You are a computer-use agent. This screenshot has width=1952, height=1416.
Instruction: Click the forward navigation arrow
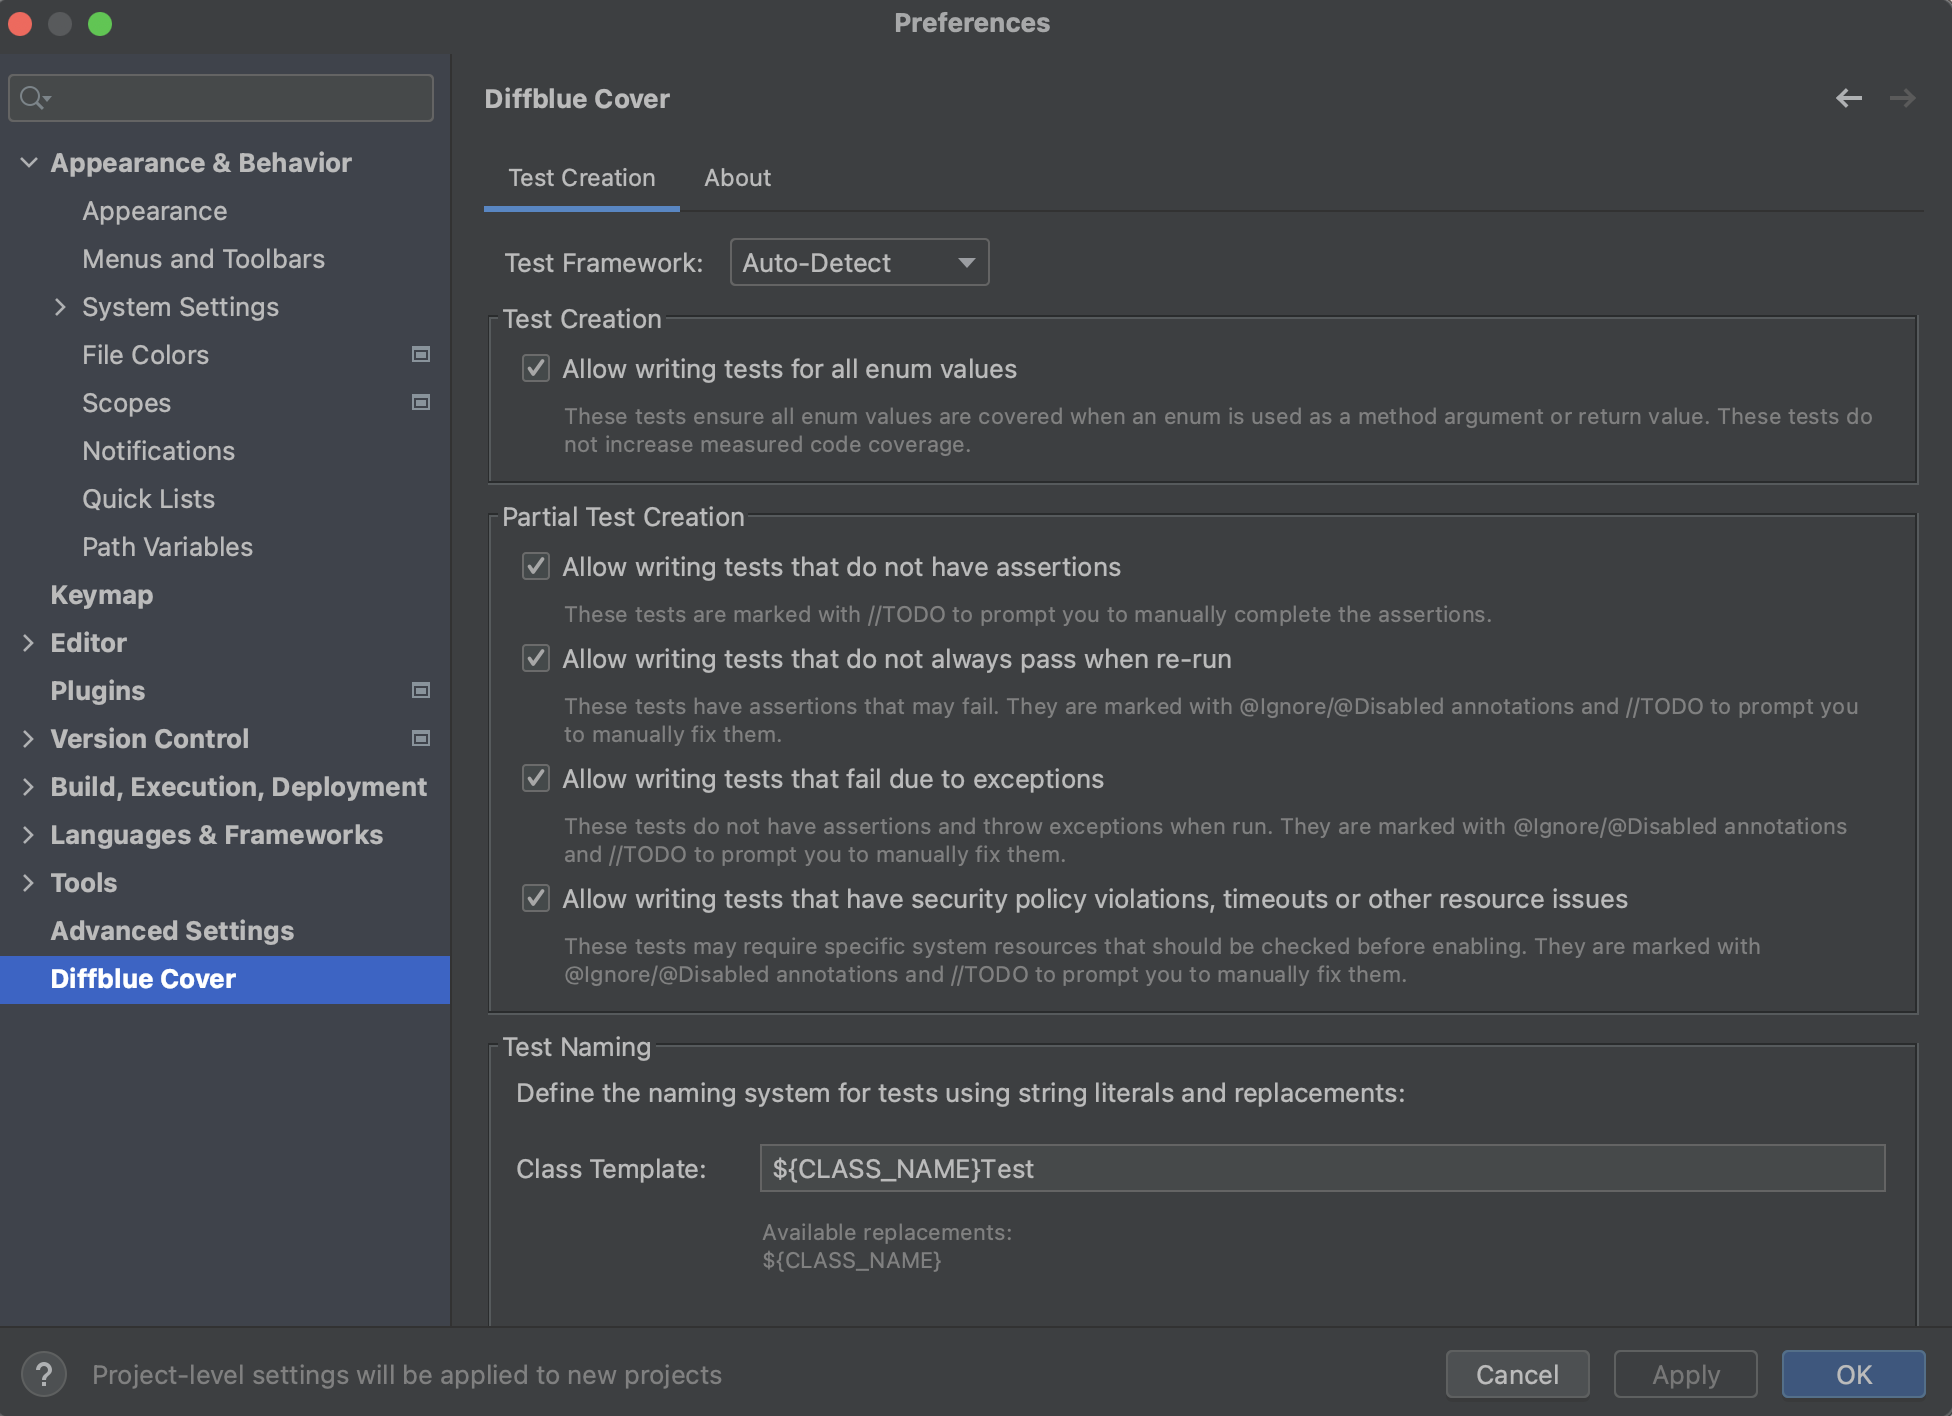[1902, 98]
